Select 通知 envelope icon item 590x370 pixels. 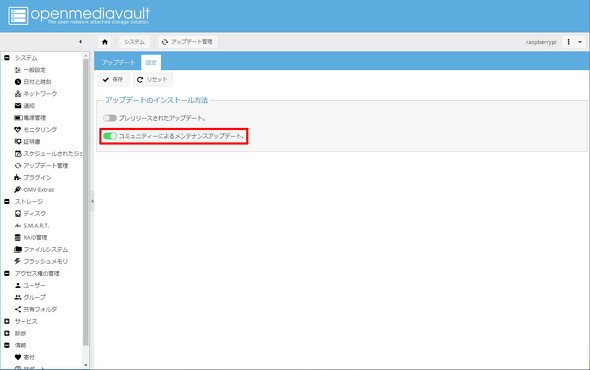[25, 106]
